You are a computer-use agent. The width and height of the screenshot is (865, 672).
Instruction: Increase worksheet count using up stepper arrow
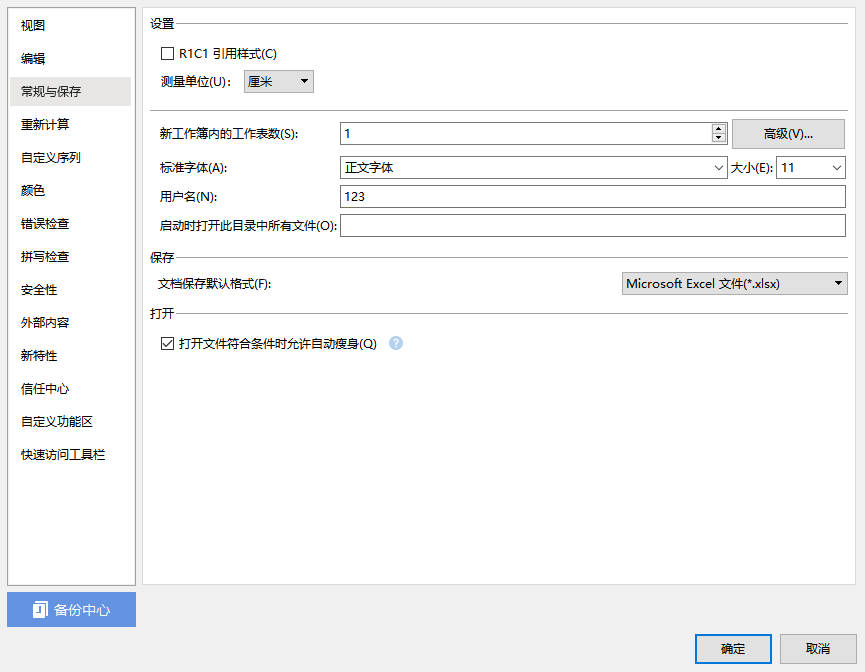click(719, 128)
